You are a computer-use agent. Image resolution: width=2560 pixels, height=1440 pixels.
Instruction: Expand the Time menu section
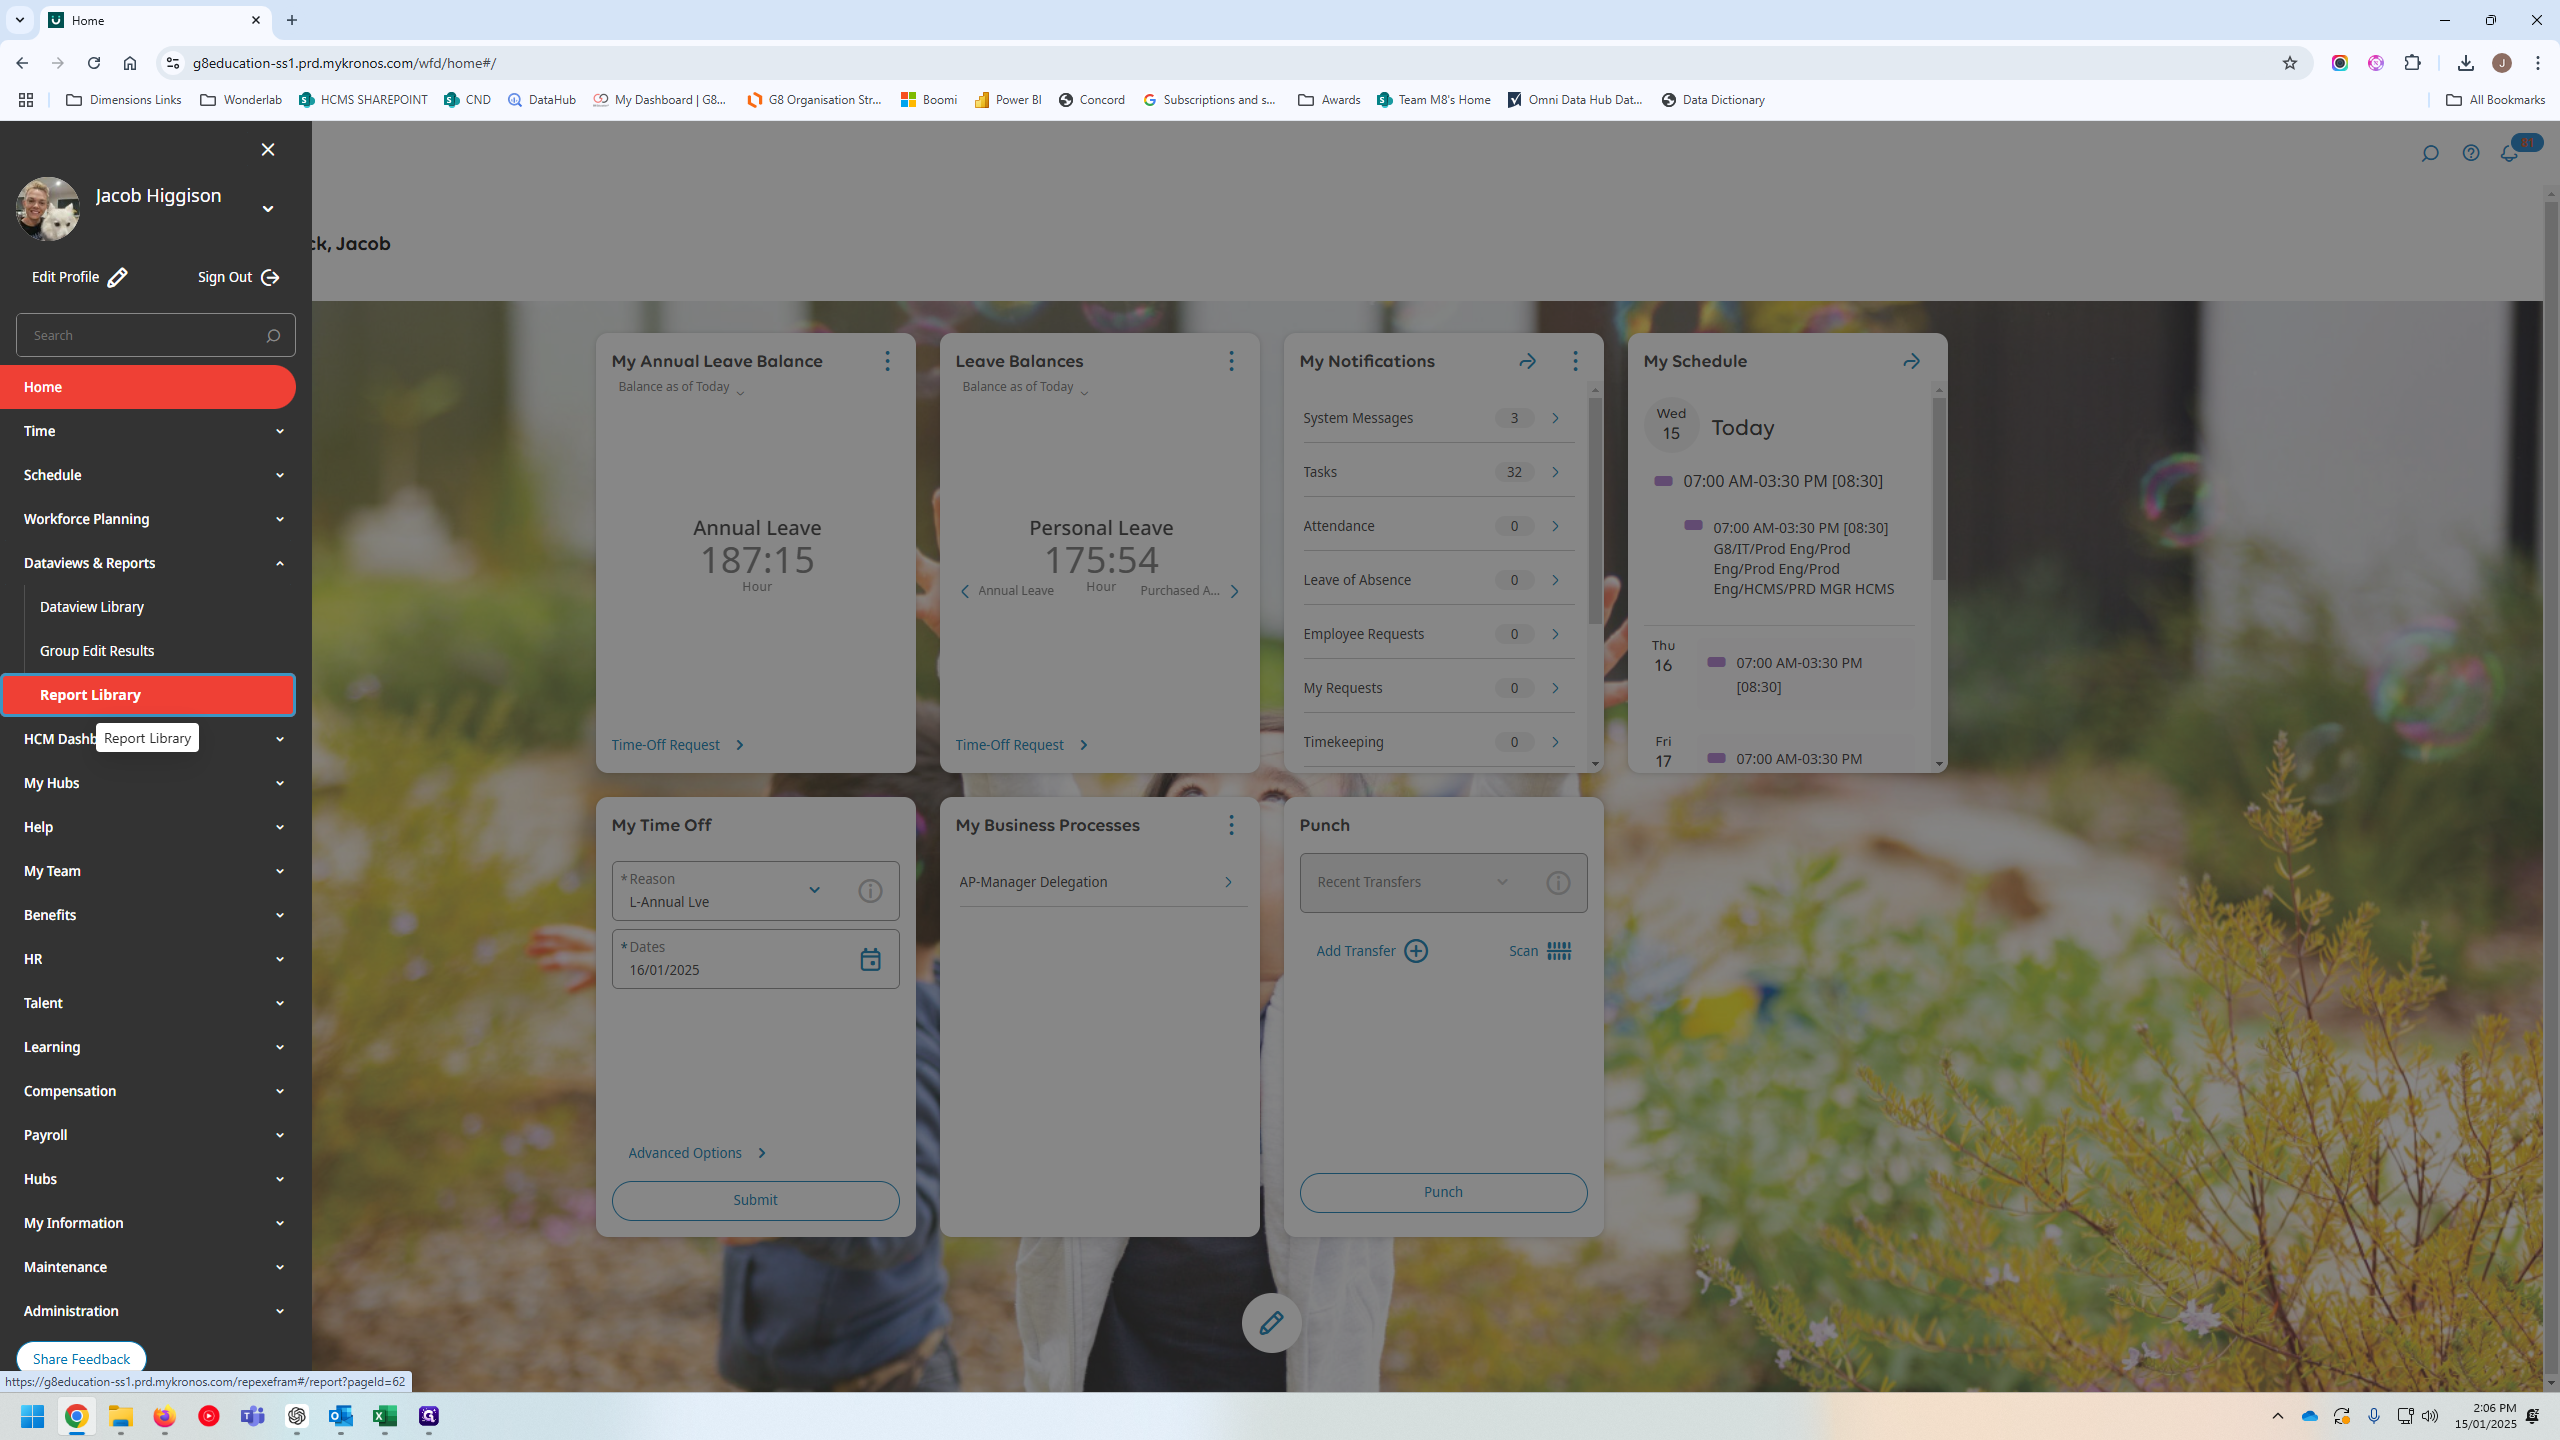pyautogui.click(x=280, y=431)
